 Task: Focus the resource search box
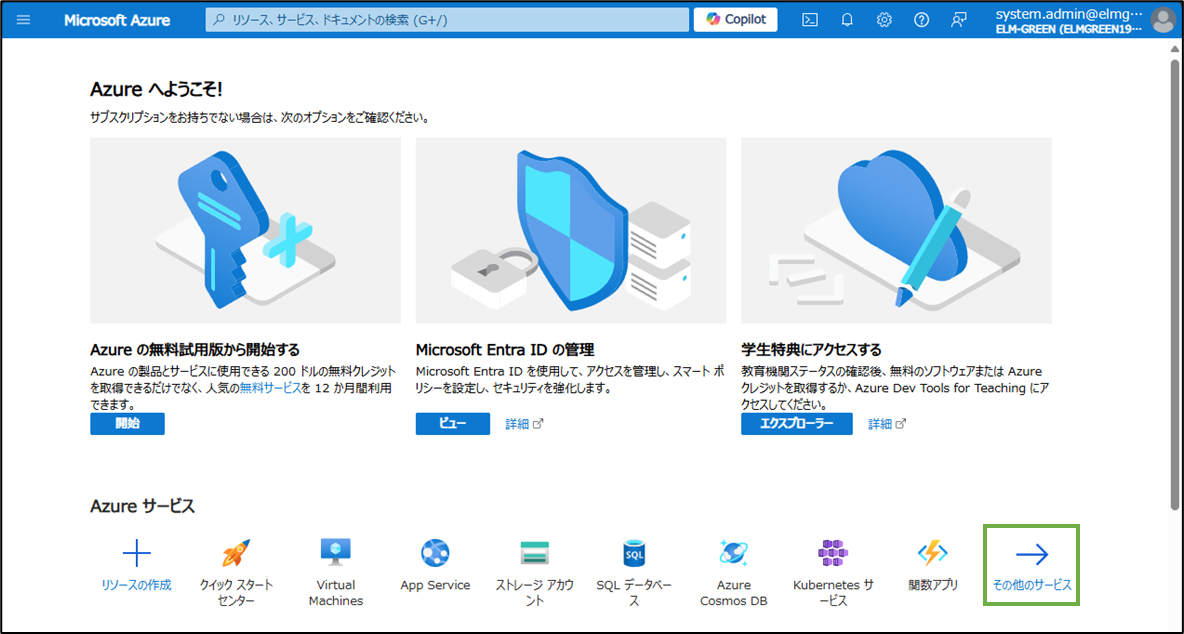pyautogui.click(x=447, y=20)
